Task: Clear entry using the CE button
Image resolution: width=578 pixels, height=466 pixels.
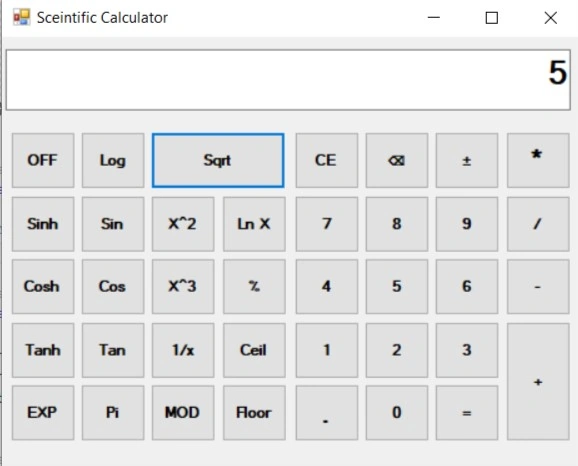Action: point(327,160)
